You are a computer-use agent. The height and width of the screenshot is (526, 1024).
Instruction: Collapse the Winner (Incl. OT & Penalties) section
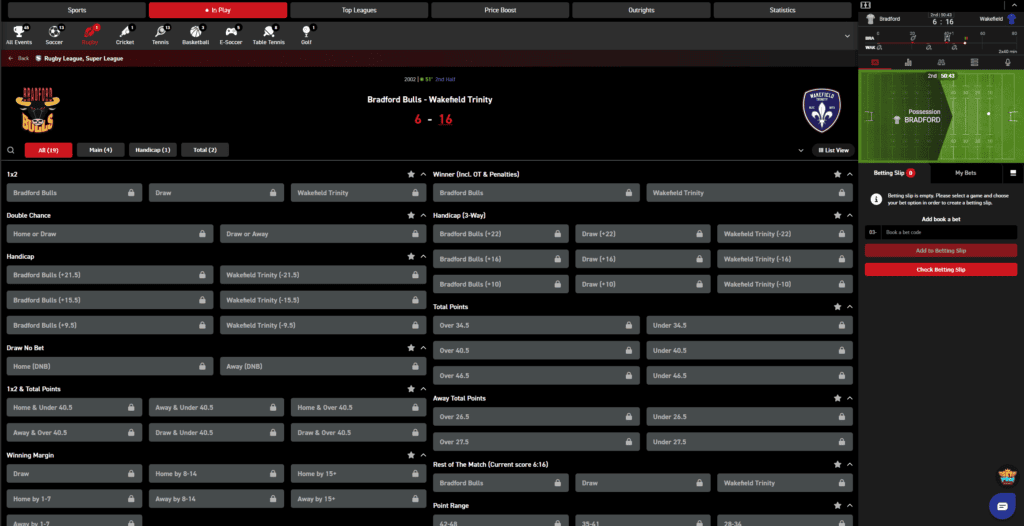click(850, 174)
